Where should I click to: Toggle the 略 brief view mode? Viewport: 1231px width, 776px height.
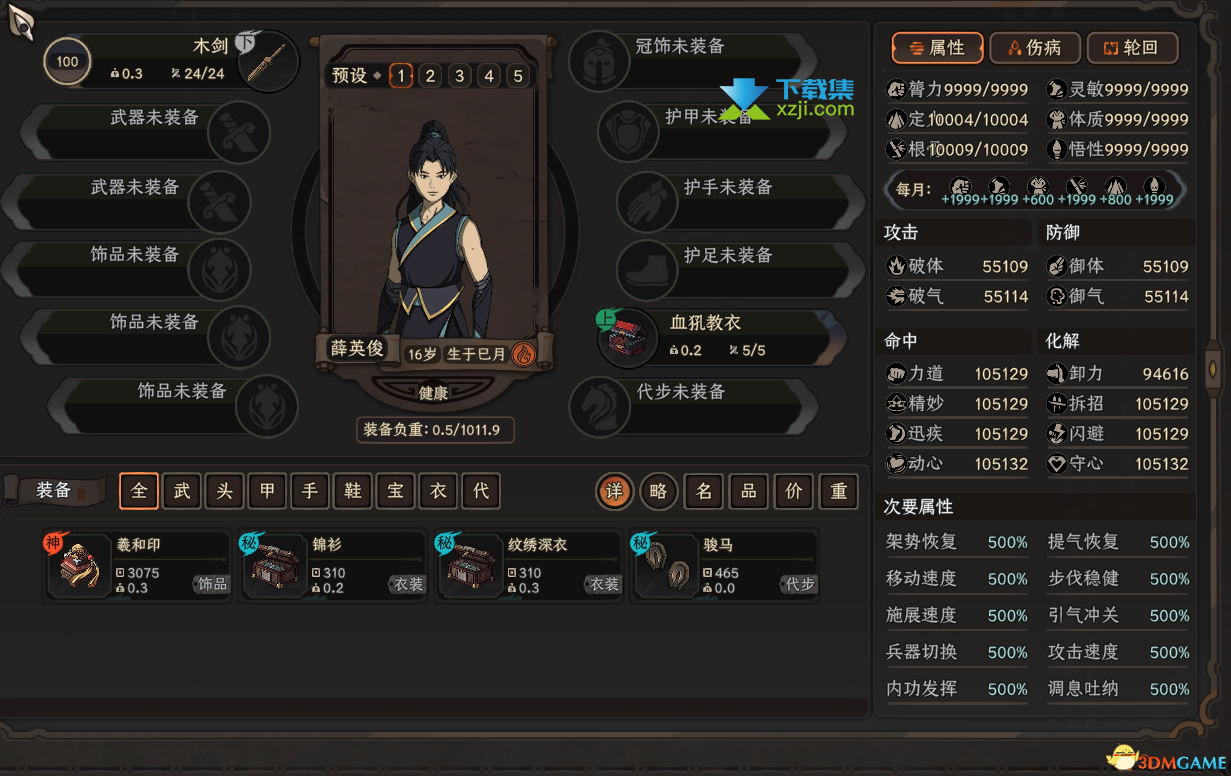(x=659, y=491)
